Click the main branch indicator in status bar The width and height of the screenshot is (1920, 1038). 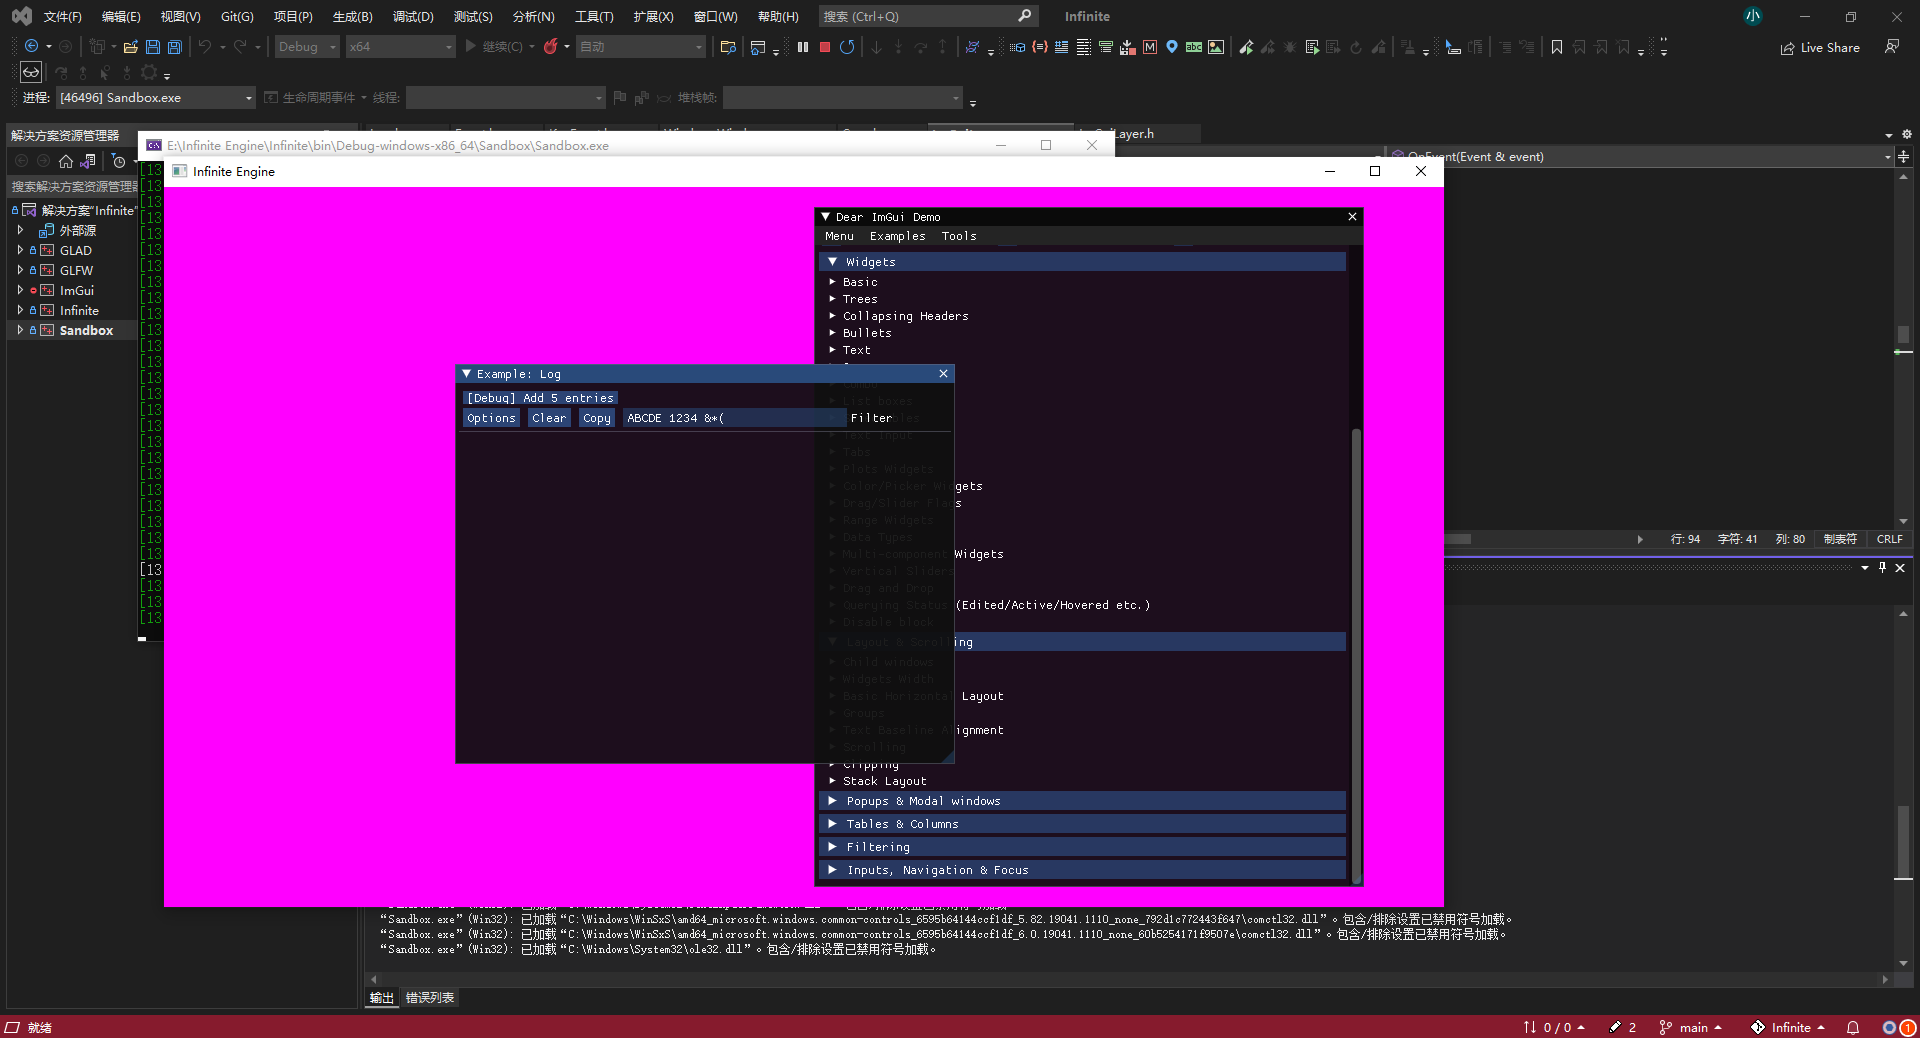point(1691,1027)
